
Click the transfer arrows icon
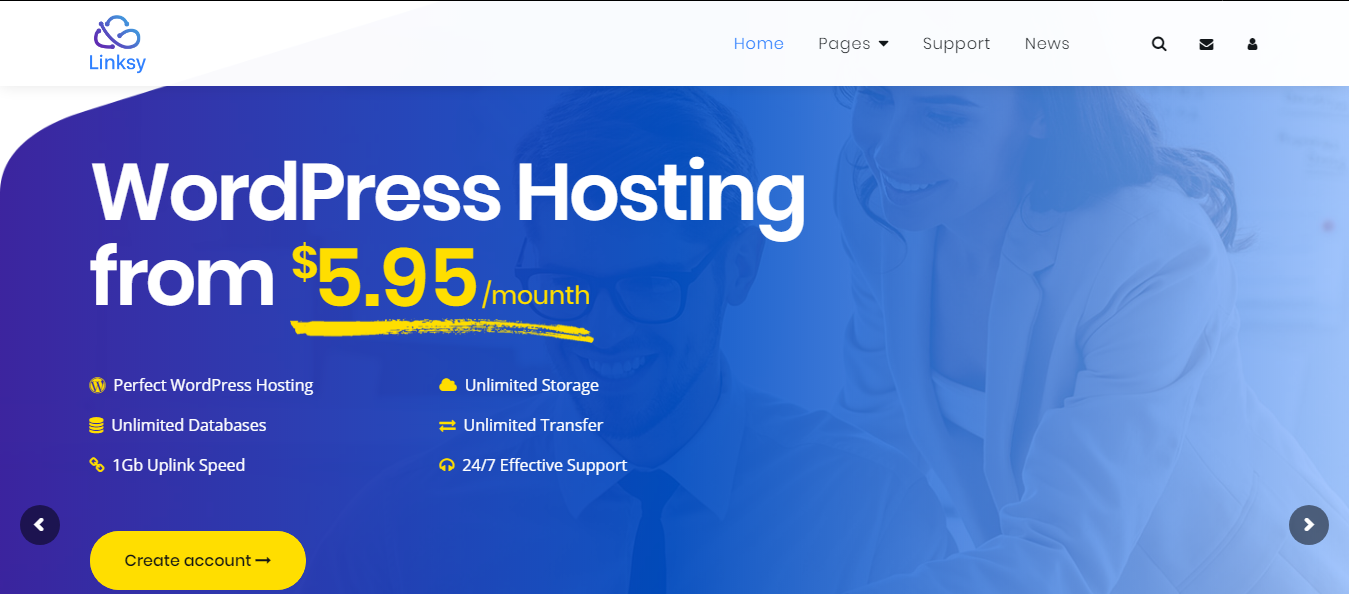pos(447,425)
